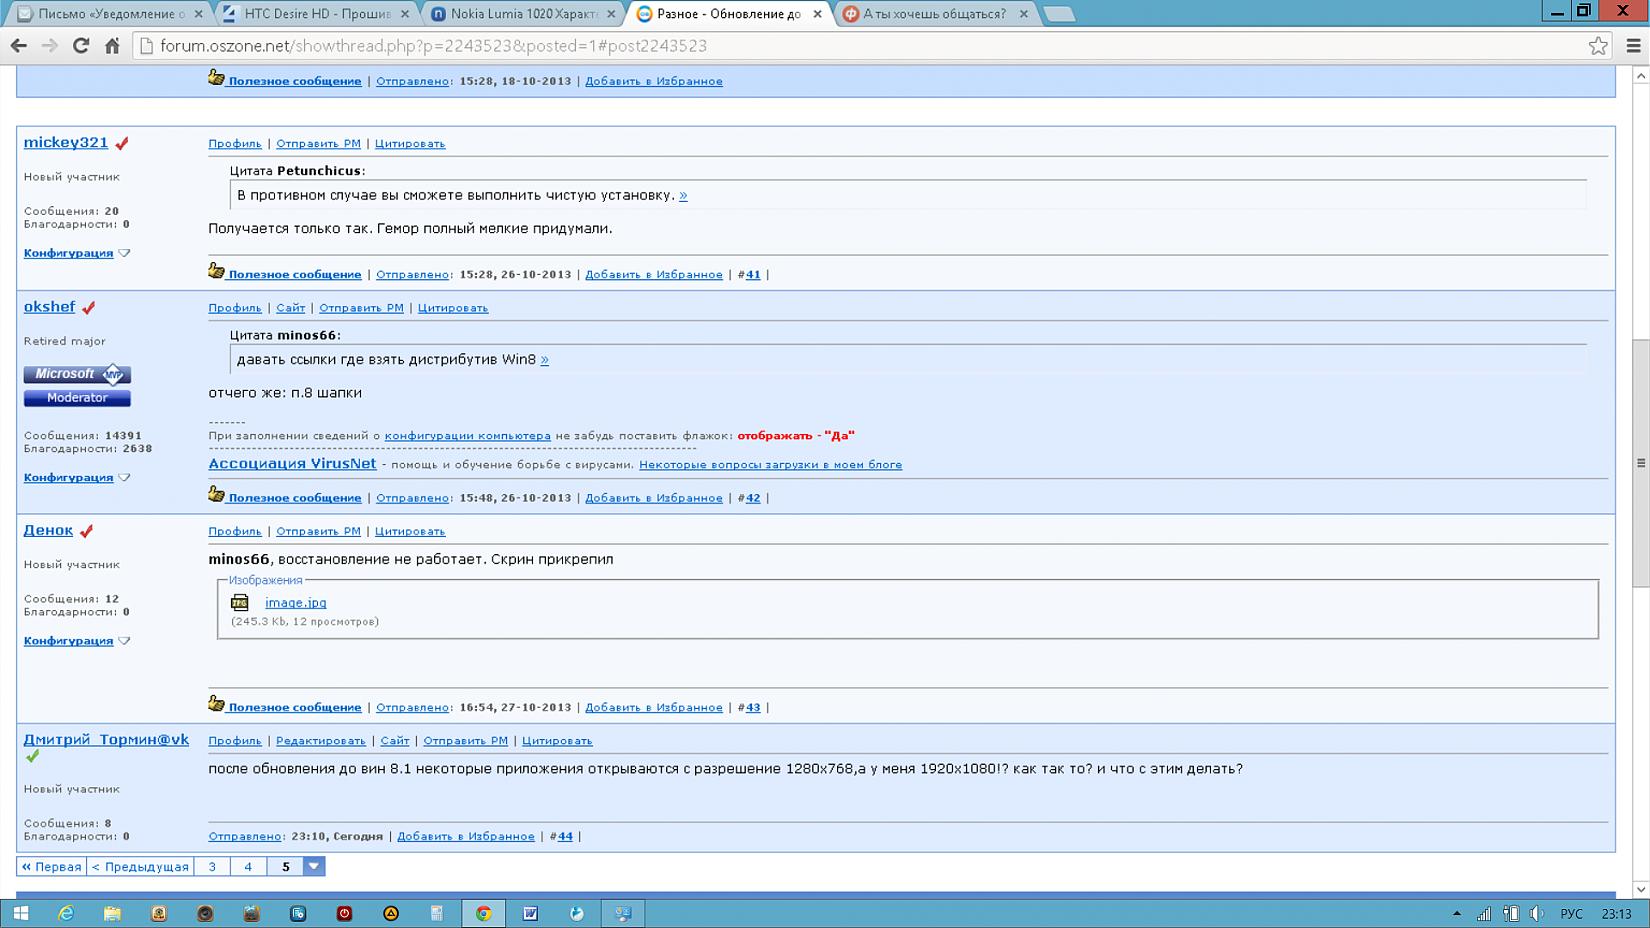Open the Профиль link in Денок's post
This screenshot has height=928, width=1650.
coord(235,531)
